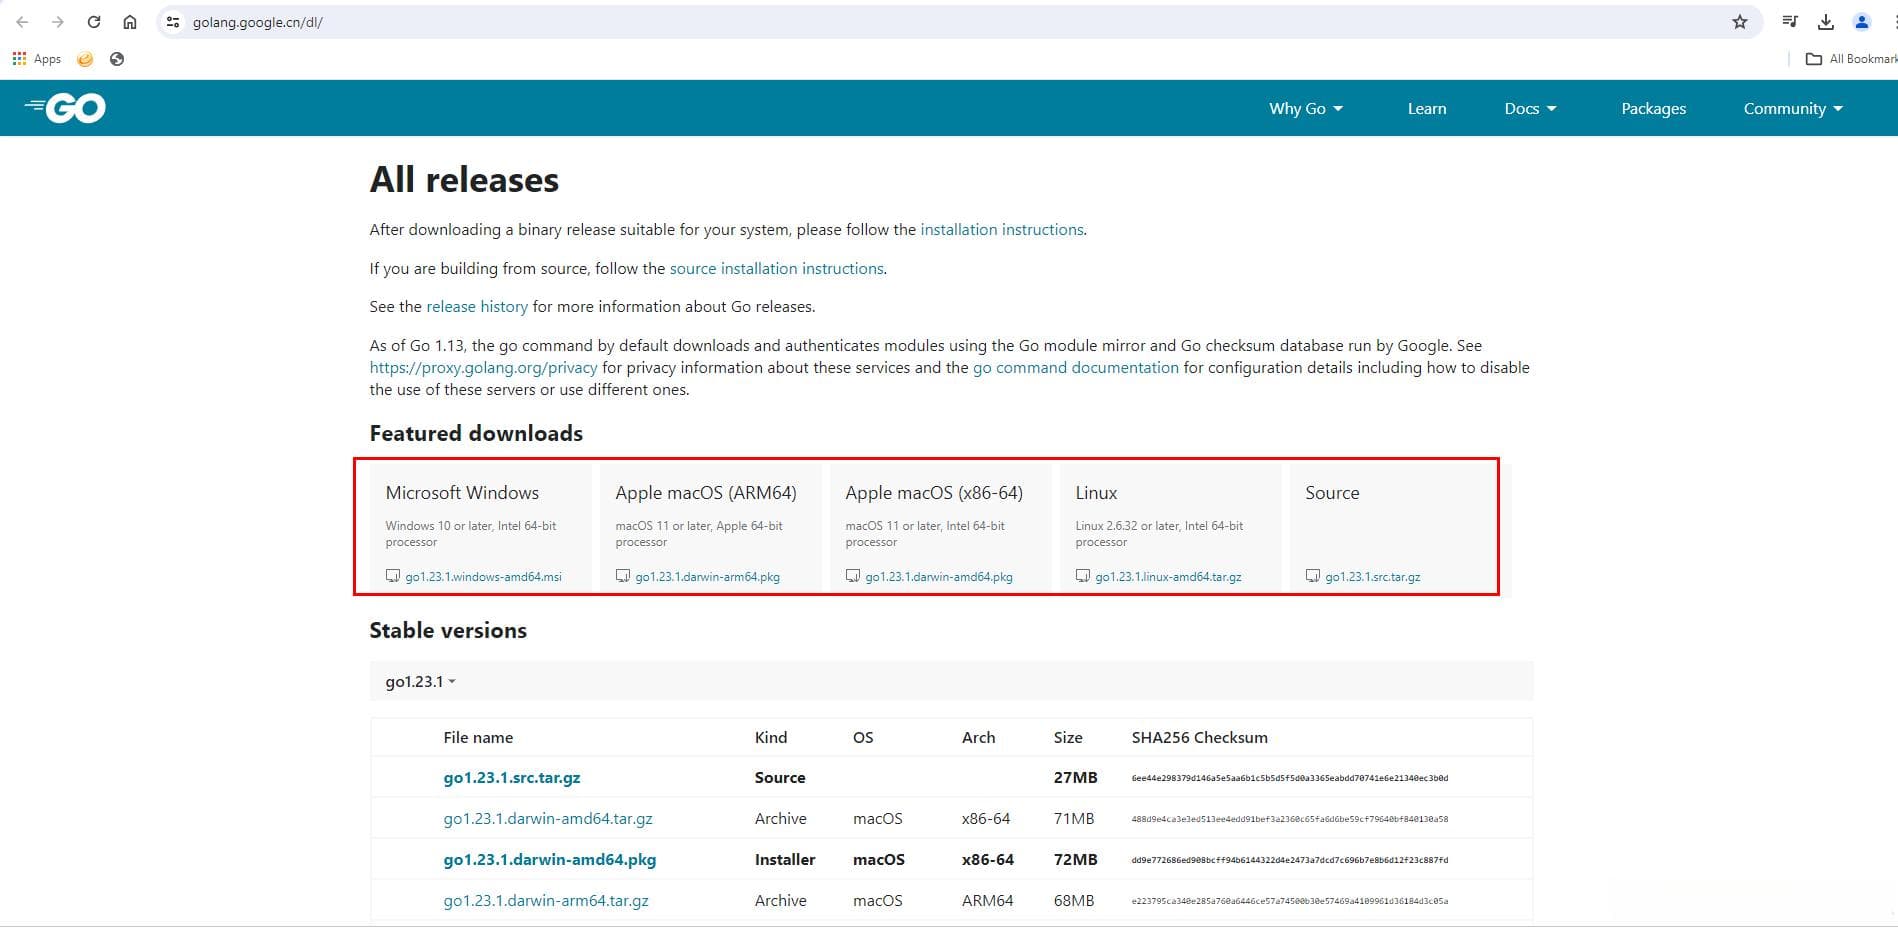This screenshot has width=1898, height=932.
Task: Click the 27MB size cell
Action: click(x=1075, y=778)
